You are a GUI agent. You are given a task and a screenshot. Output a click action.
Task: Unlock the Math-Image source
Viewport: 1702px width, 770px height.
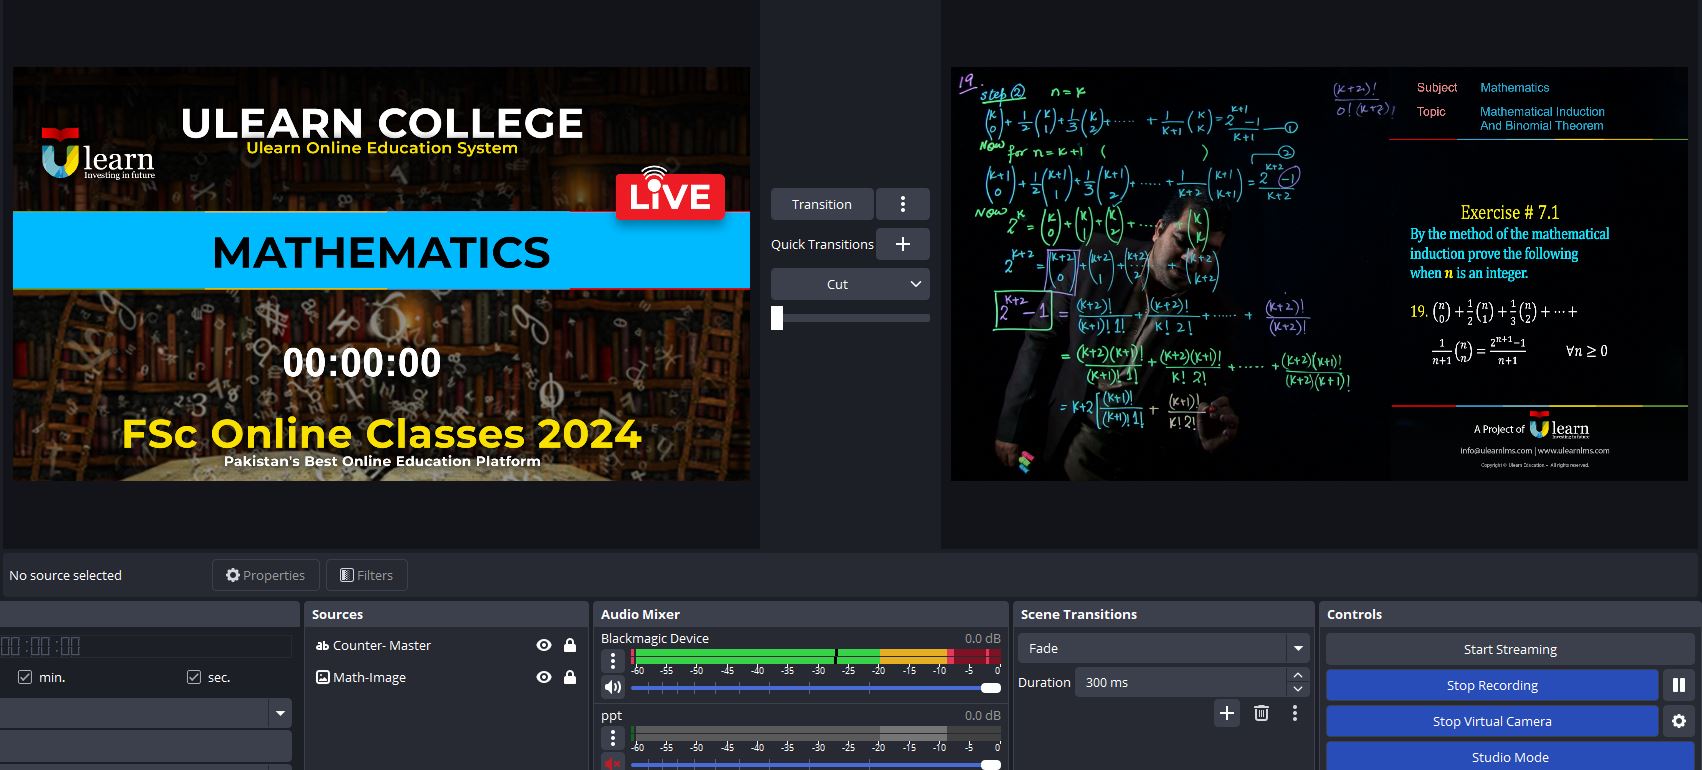pos(570,678)
